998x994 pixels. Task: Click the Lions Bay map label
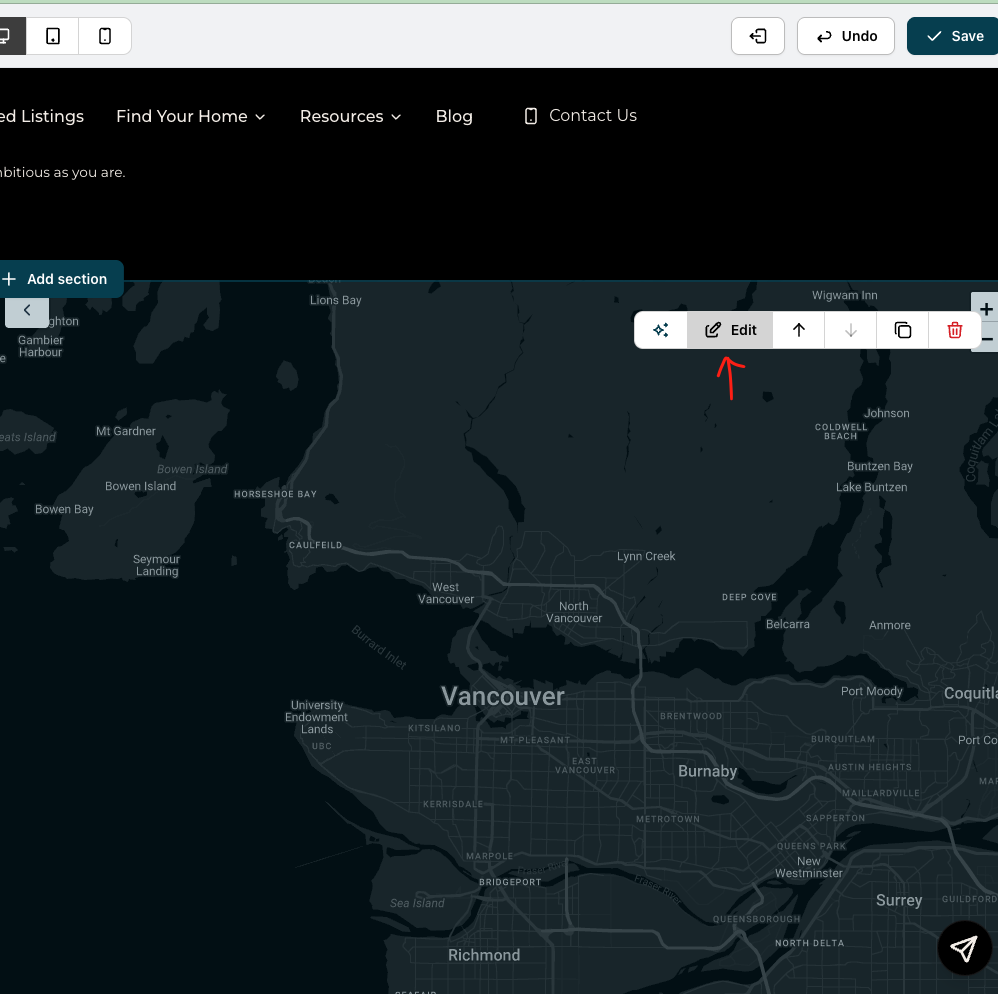(x=335, y=300)
